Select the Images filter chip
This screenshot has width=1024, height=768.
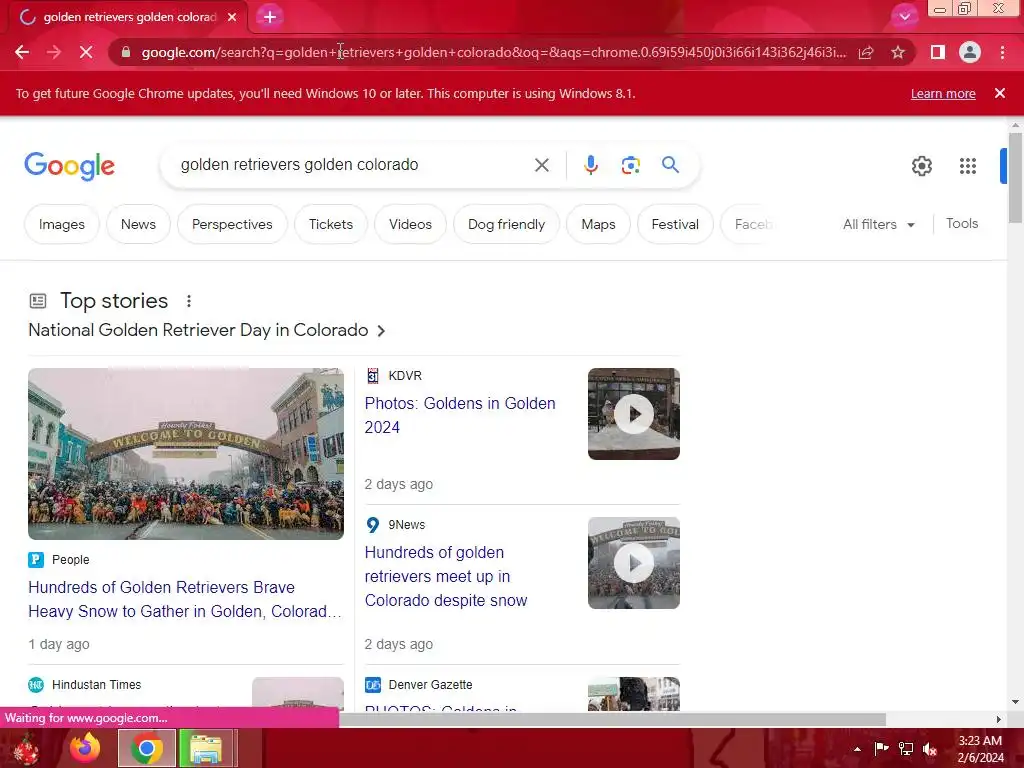click(x=61, y=224)
